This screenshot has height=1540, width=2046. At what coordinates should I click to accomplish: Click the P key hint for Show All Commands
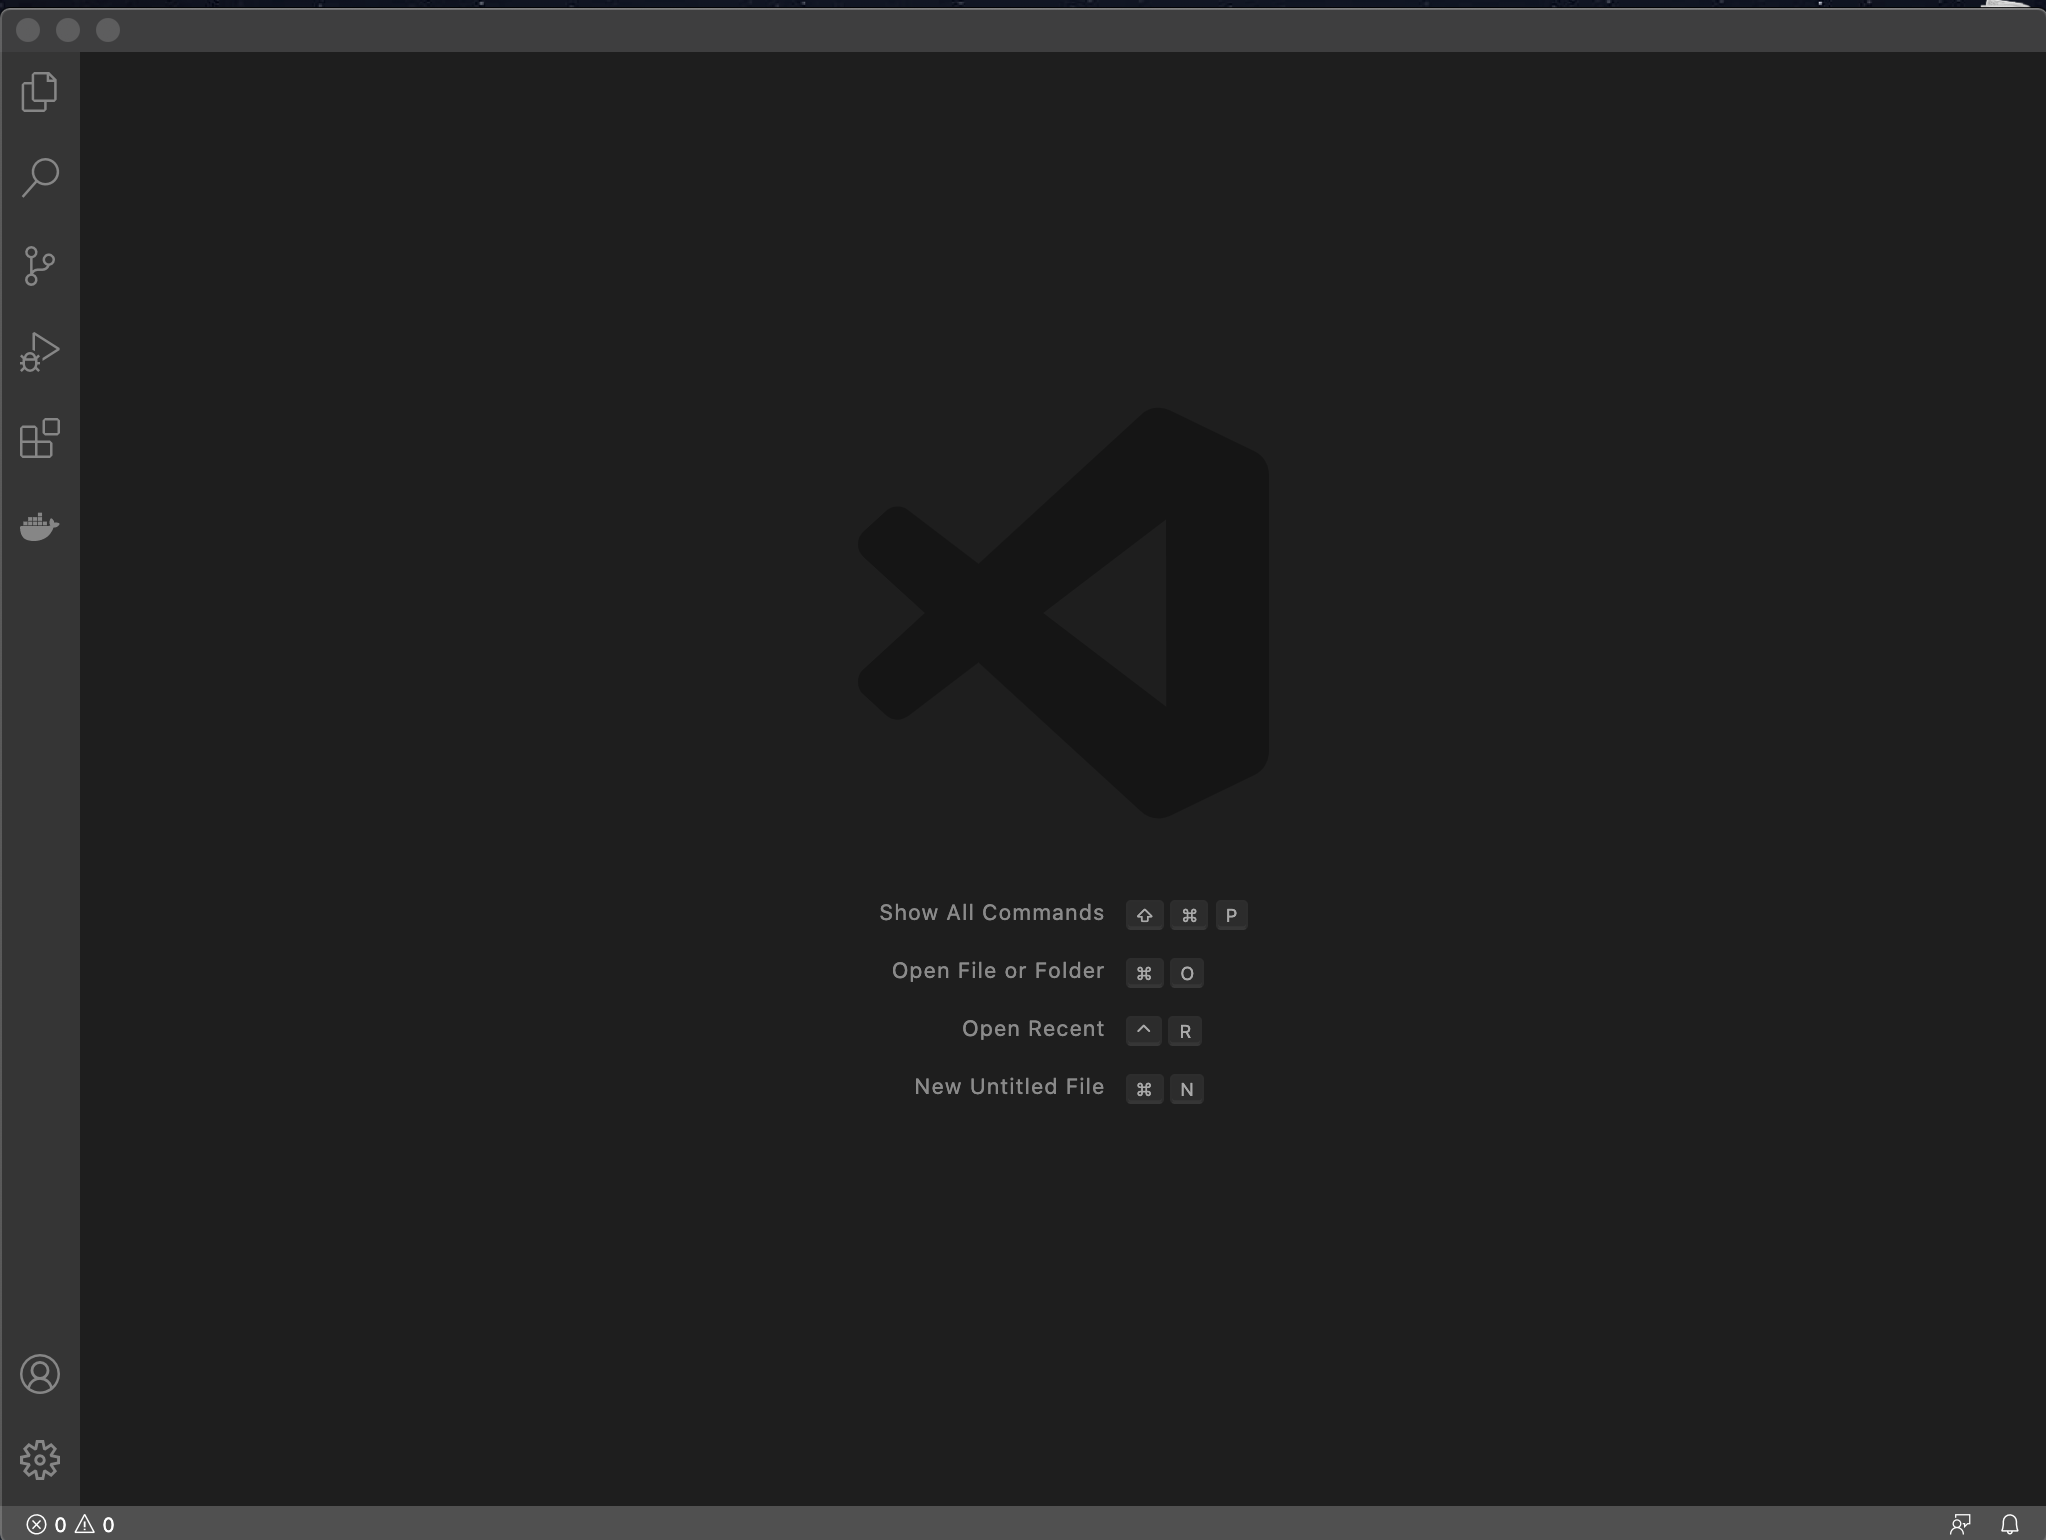click(x=1231, y=915)
